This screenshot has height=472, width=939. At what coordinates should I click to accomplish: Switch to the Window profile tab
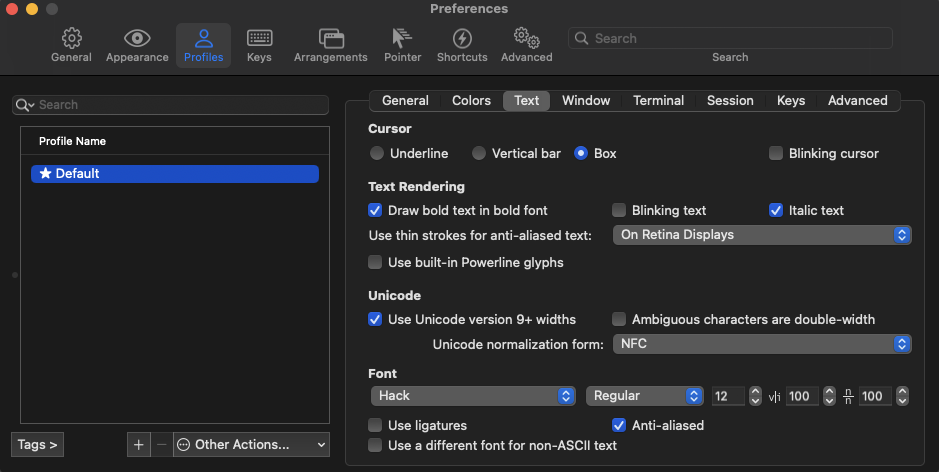[586, 101]
